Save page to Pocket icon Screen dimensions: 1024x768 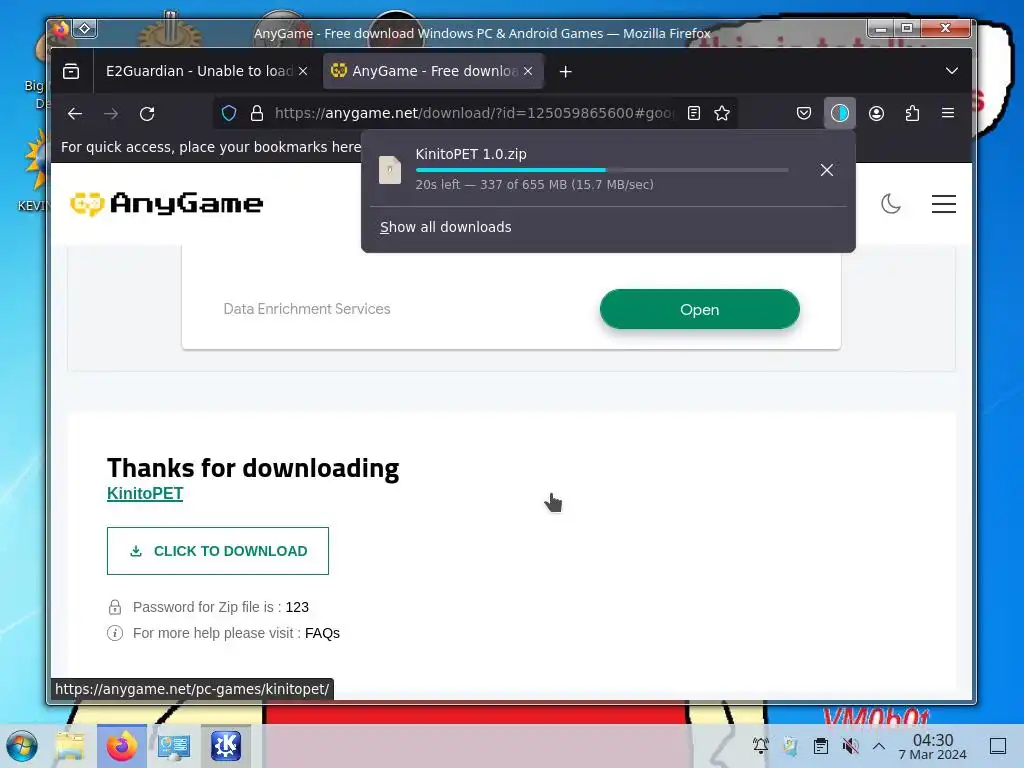pyautogui.click(x=804, y=113)
